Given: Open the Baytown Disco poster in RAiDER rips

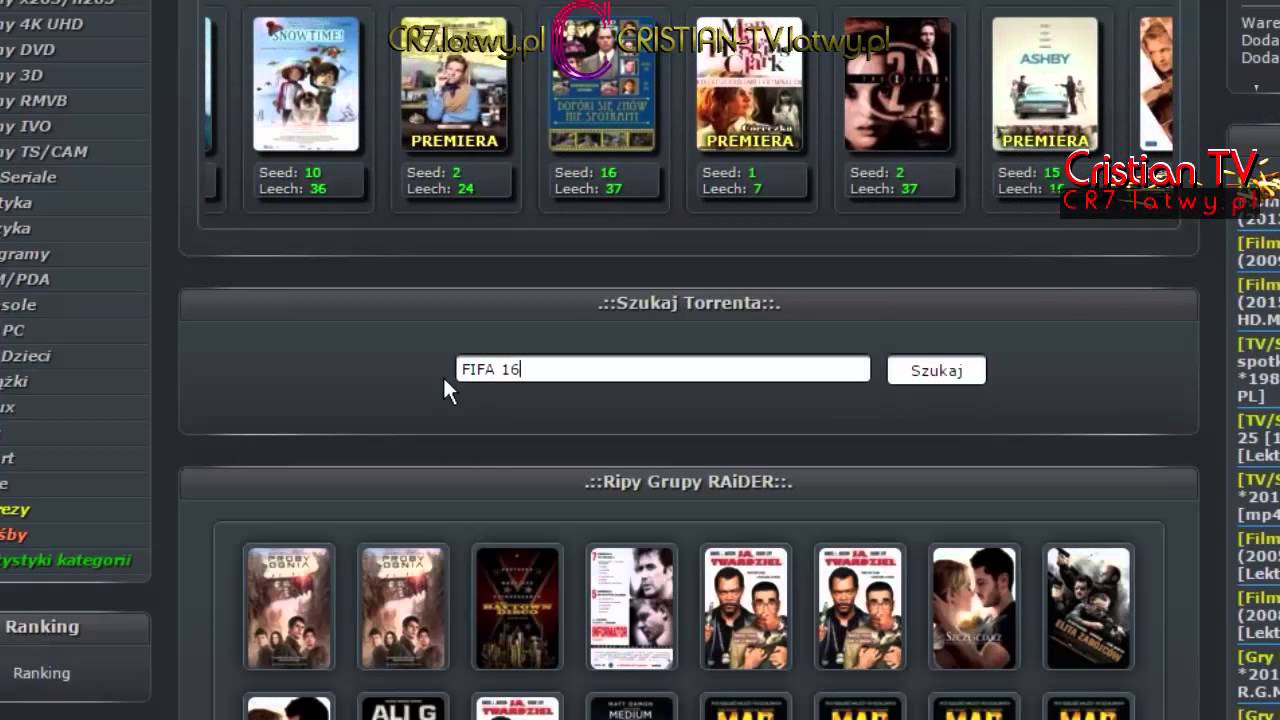Looking at the screenshot, I should tap(517, 608).
